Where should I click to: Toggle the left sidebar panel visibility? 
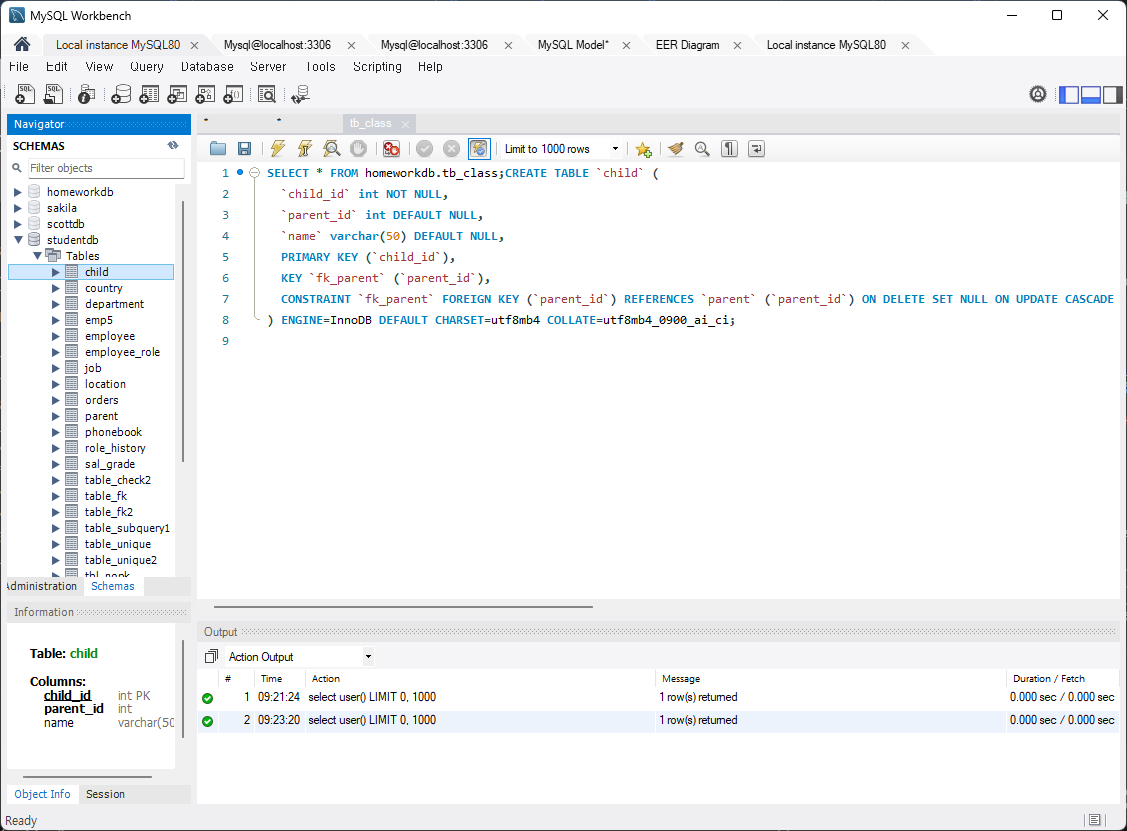coord(1069,94)
